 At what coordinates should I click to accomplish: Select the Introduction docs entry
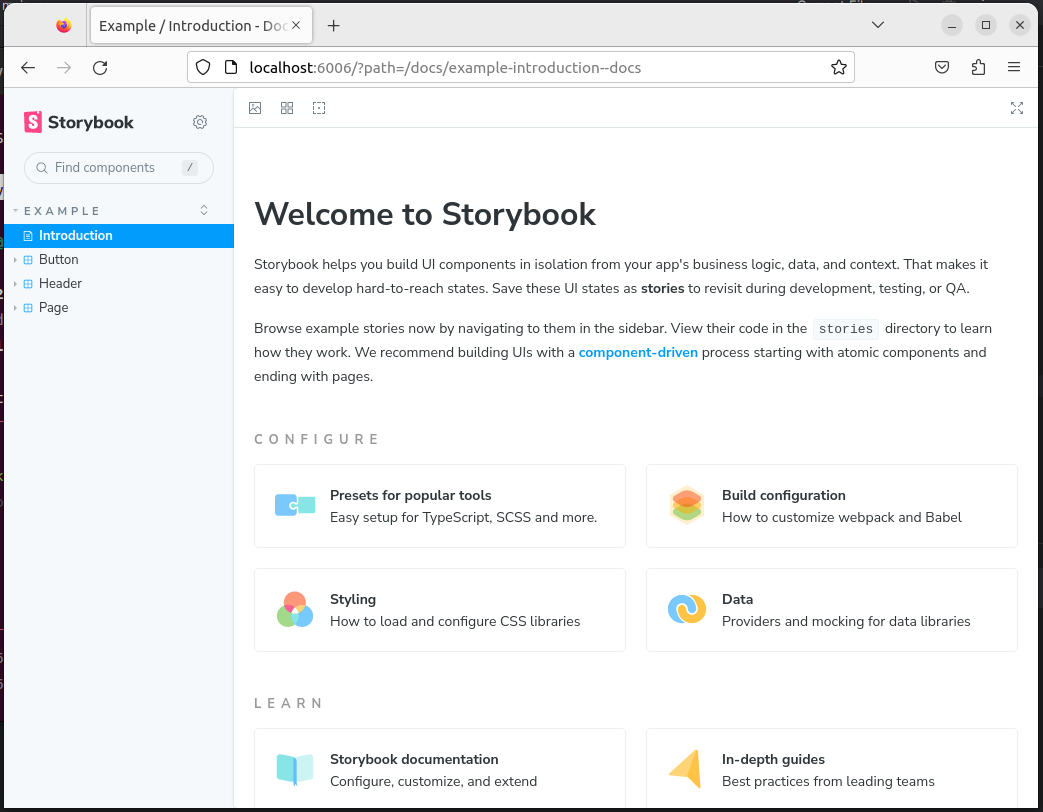pos(119,236)
